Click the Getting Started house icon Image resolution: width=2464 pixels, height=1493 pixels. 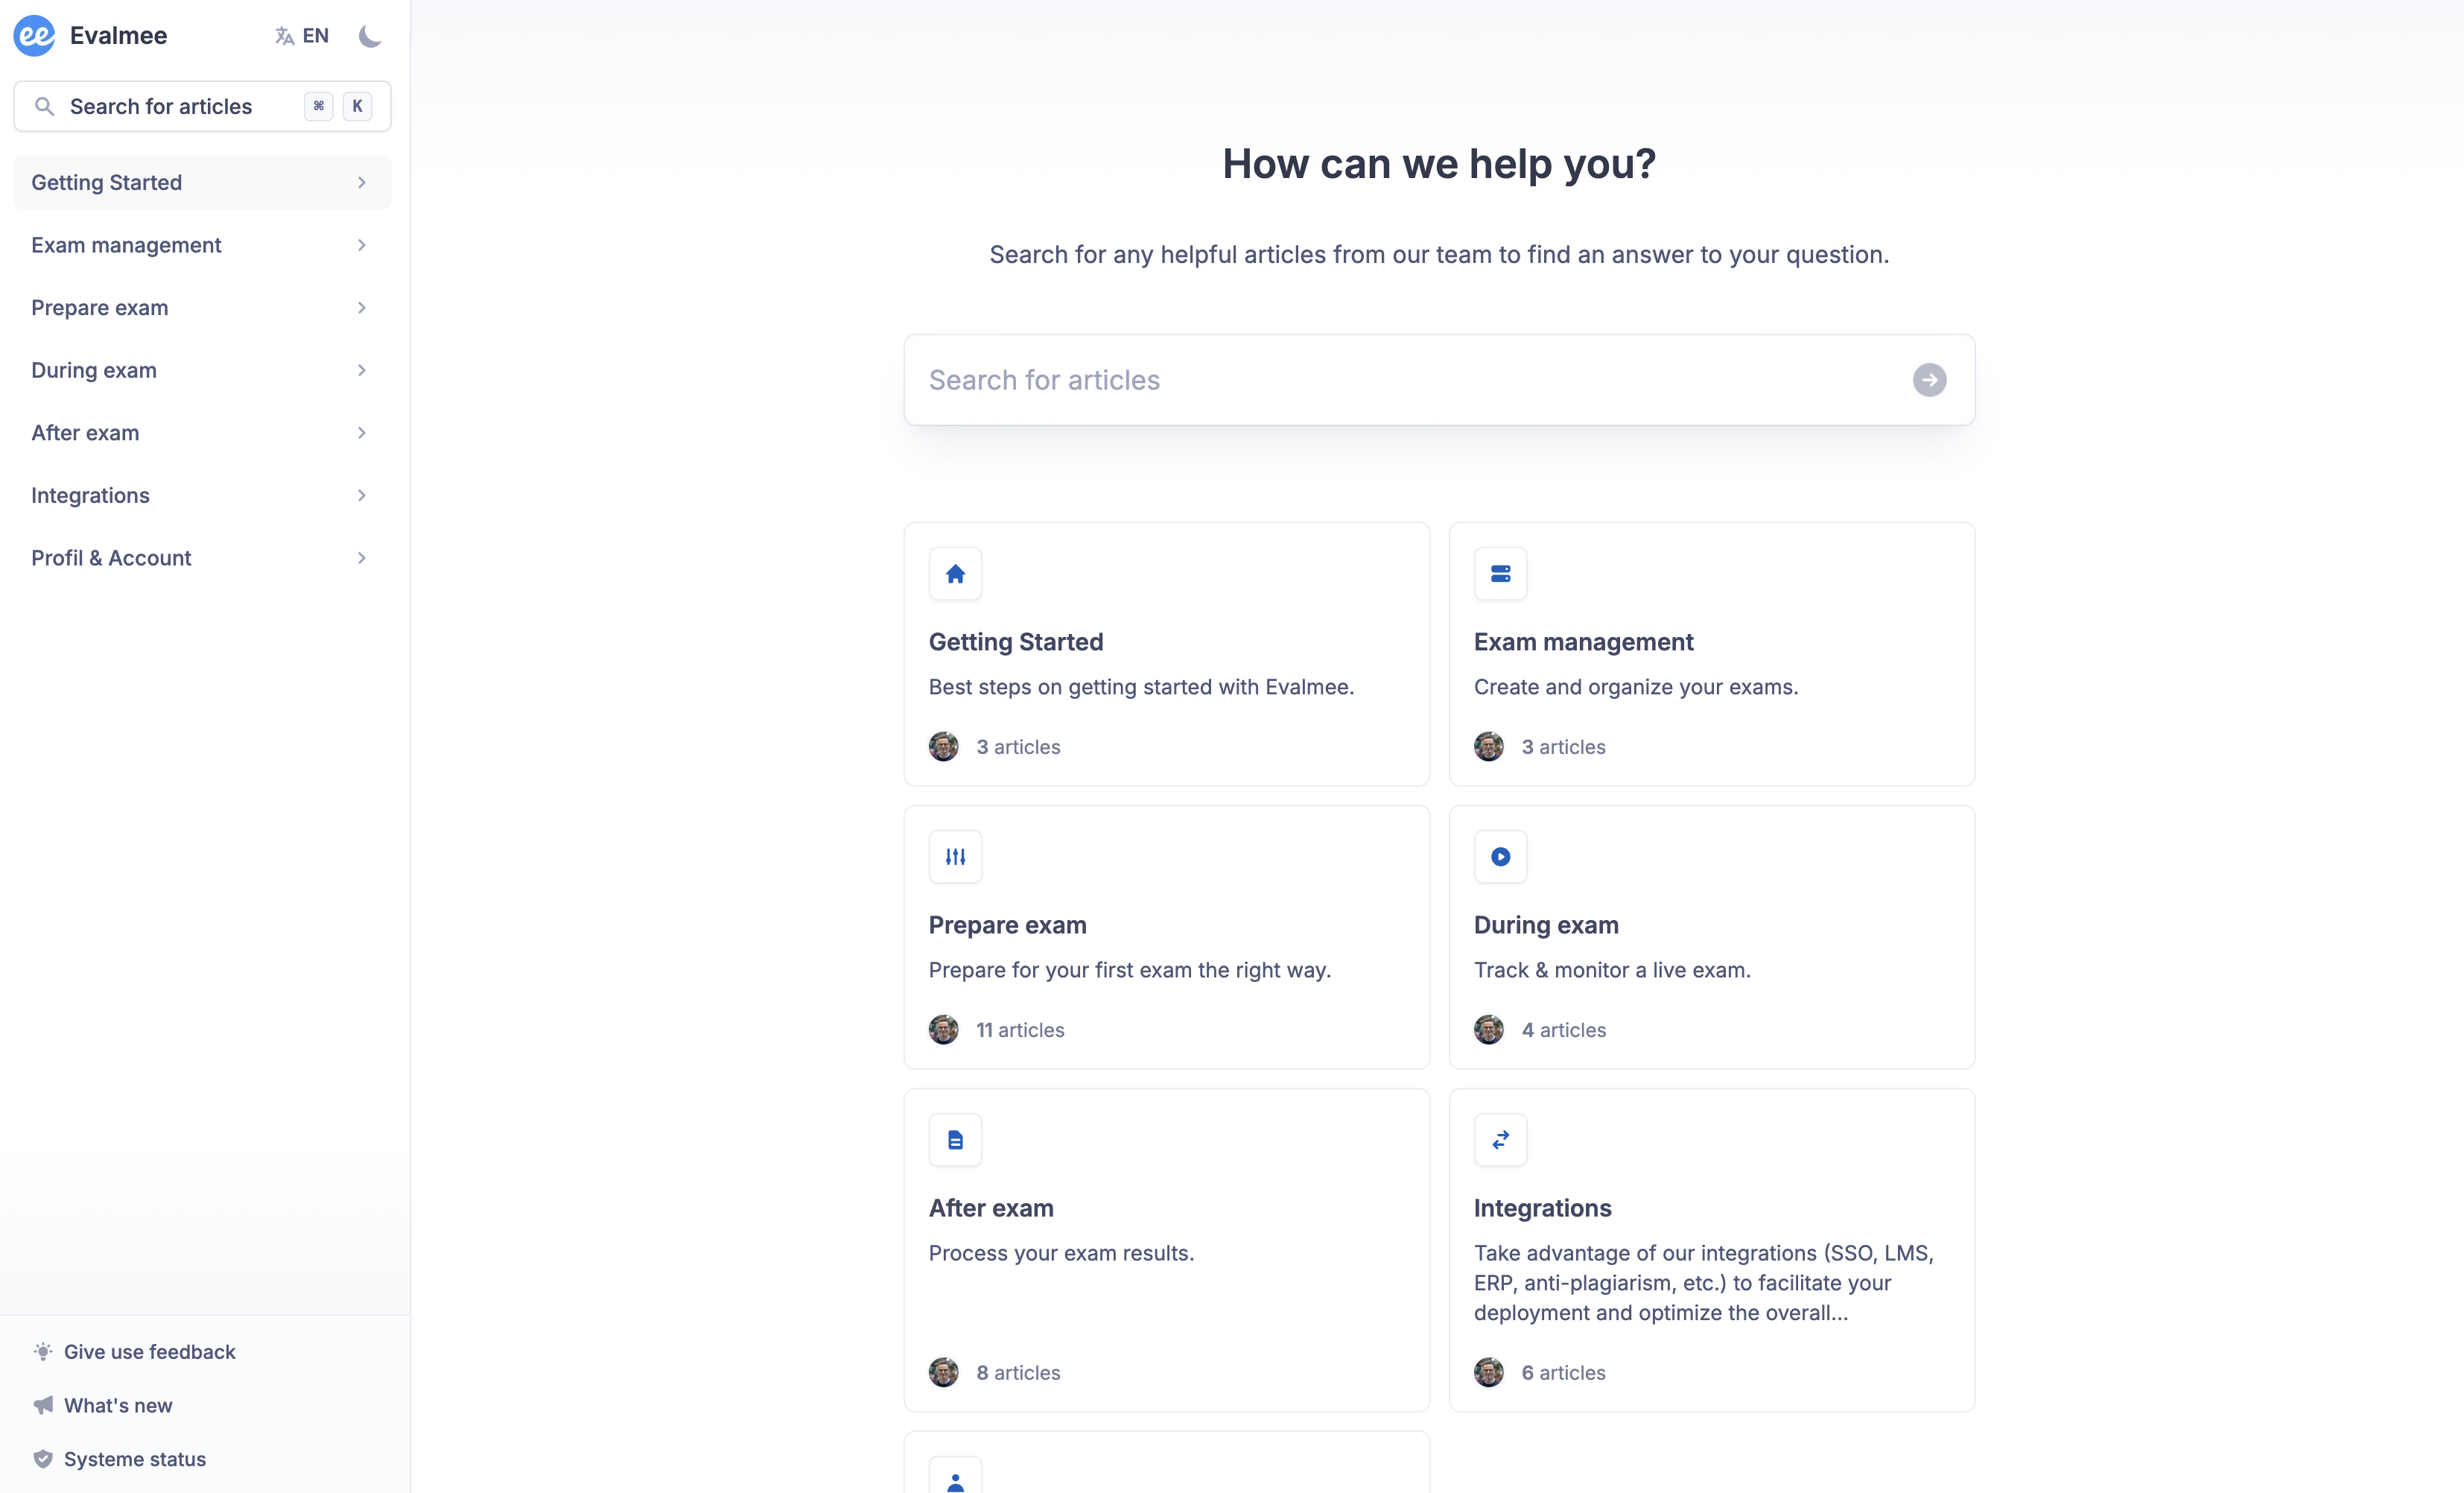(x=955, y=574)
